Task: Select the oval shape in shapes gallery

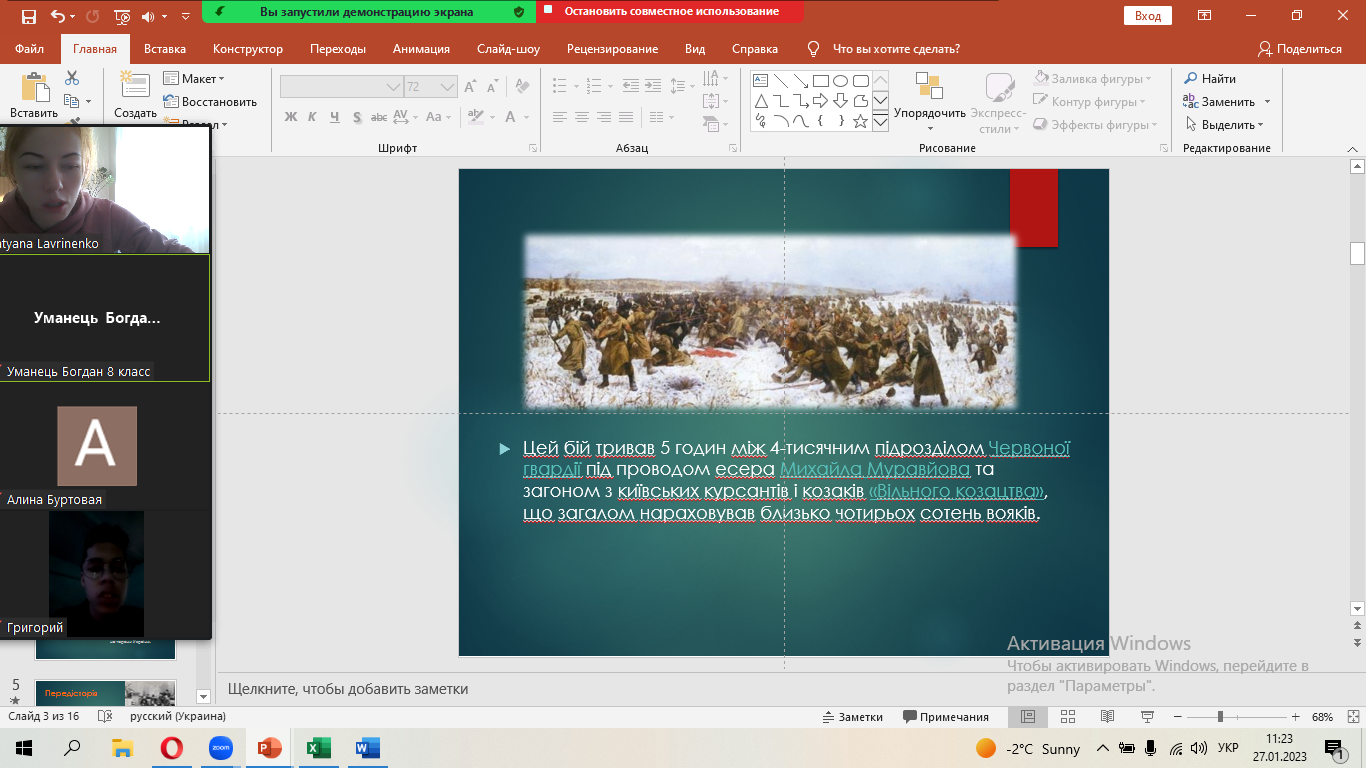Action: (x=840, y=81)
